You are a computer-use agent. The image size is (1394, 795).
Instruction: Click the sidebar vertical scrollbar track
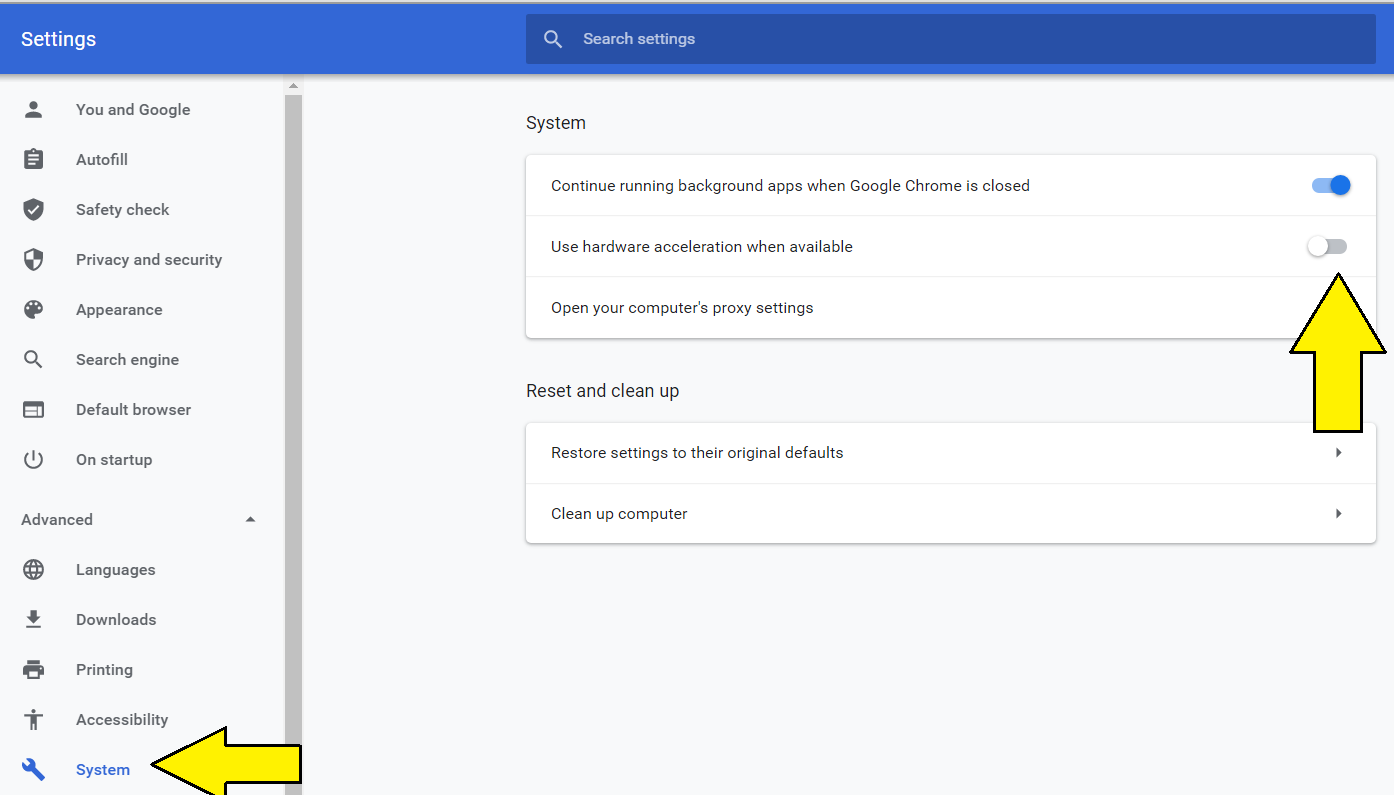[293, 445]
